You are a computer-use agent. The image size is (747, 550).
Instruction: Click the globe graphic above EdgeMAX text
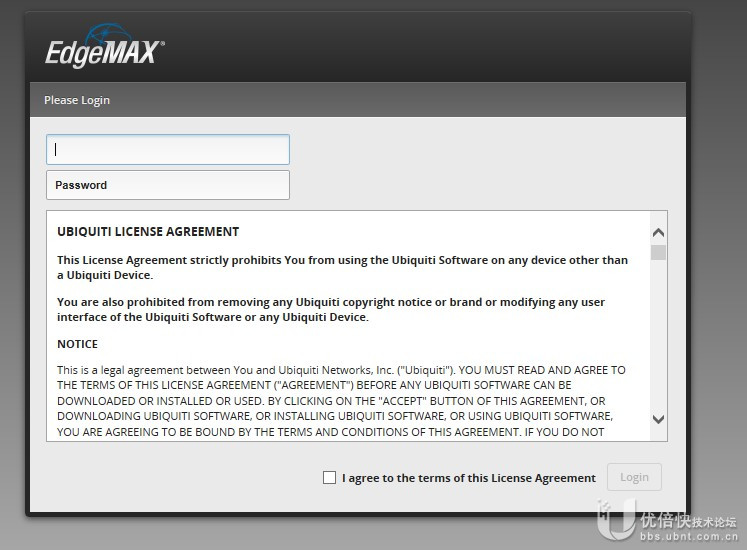(x=109, y=34)
